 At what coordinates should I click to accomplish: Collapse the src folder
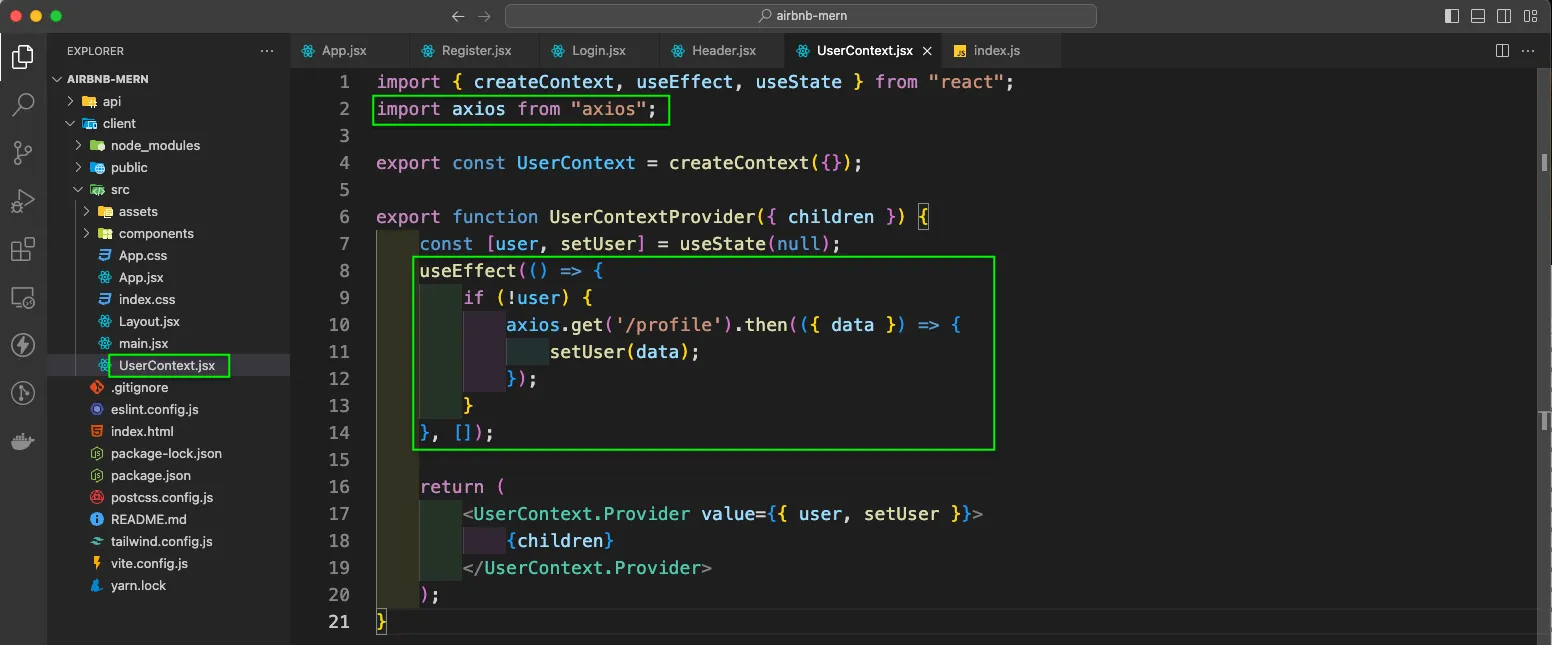click(x=169, y=189)
